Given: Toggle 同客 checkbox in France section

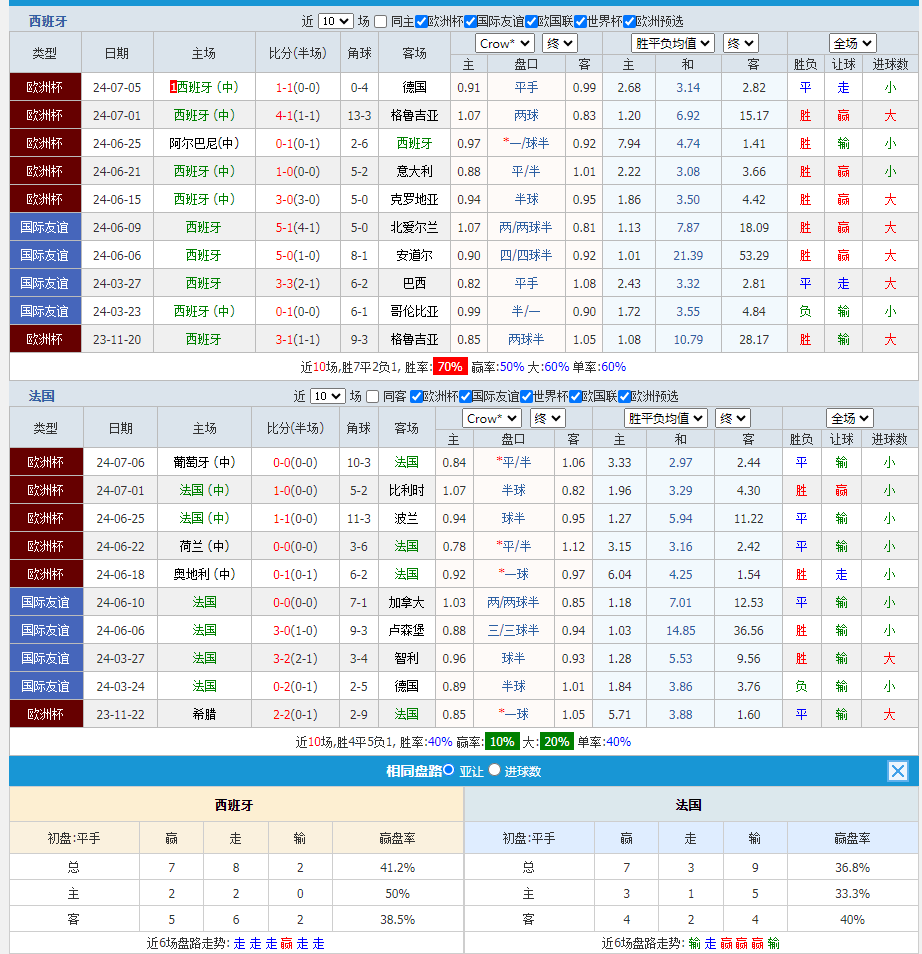Looking at the screenshot, I should point(373,396).
